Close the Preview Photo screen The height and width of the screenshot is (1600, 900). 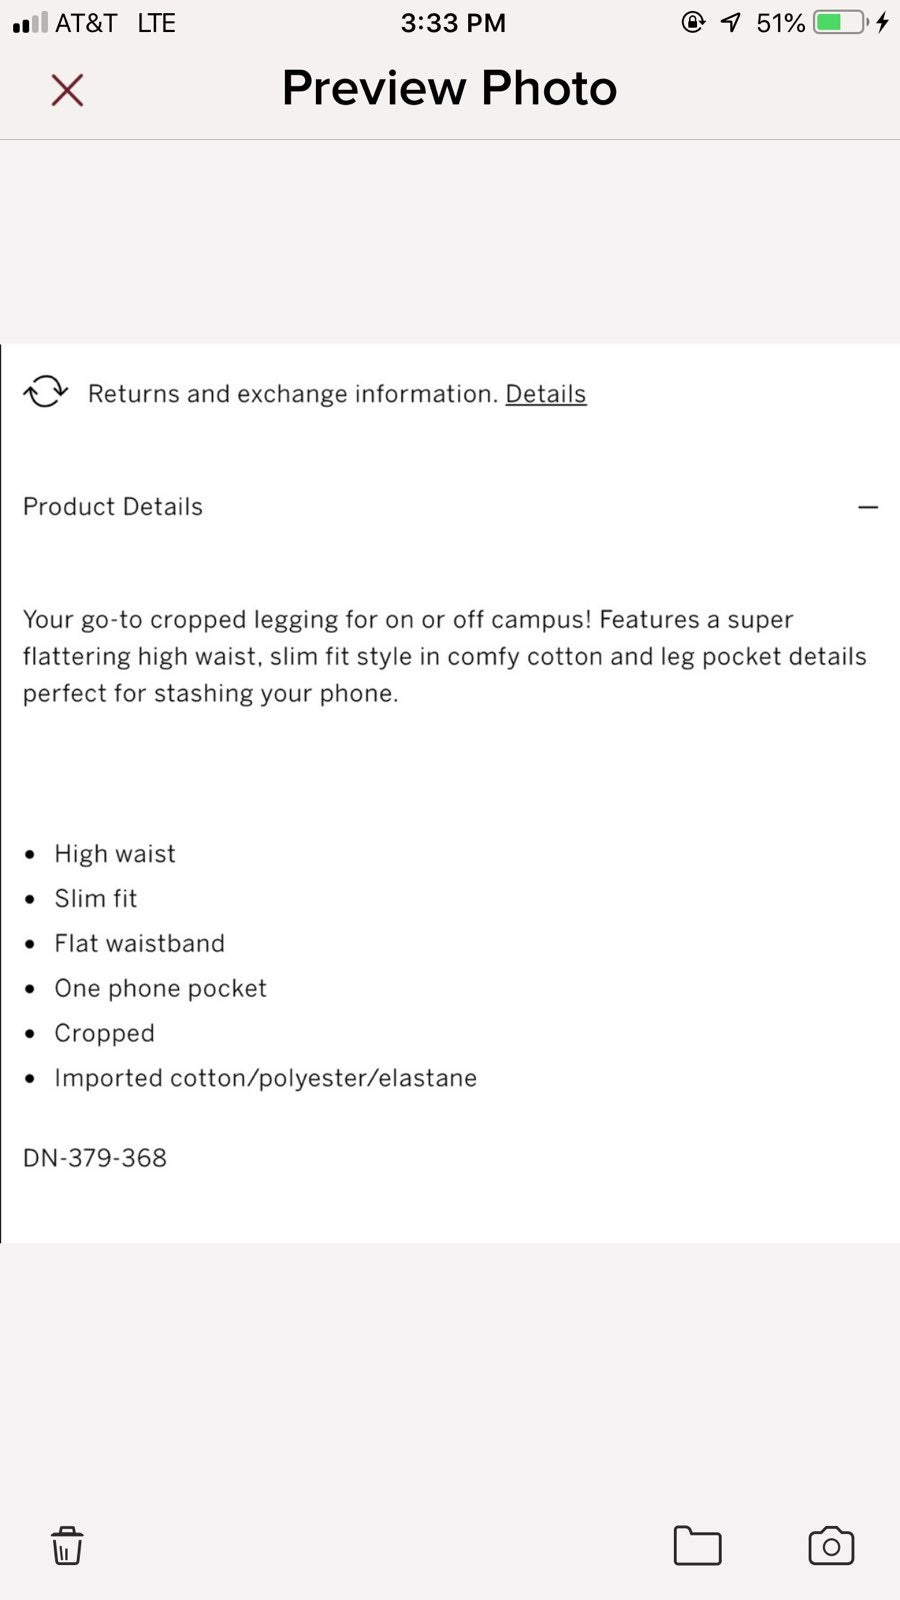[x=67, y=90]
